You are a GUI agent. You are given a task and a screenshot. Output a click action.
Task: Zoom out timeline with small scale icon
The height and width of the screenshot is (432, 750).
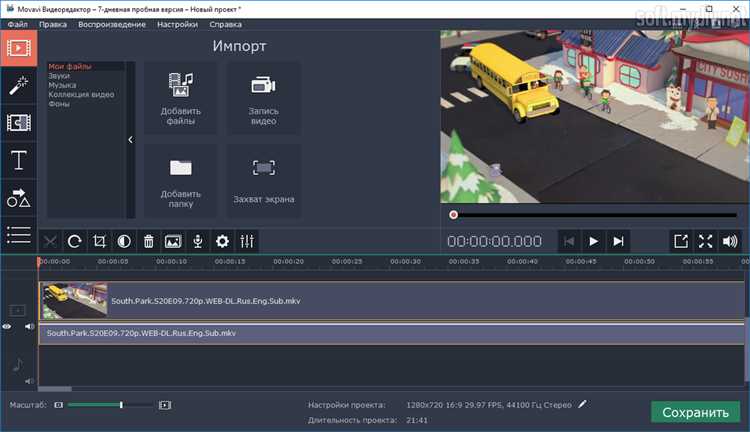(58, 405)
